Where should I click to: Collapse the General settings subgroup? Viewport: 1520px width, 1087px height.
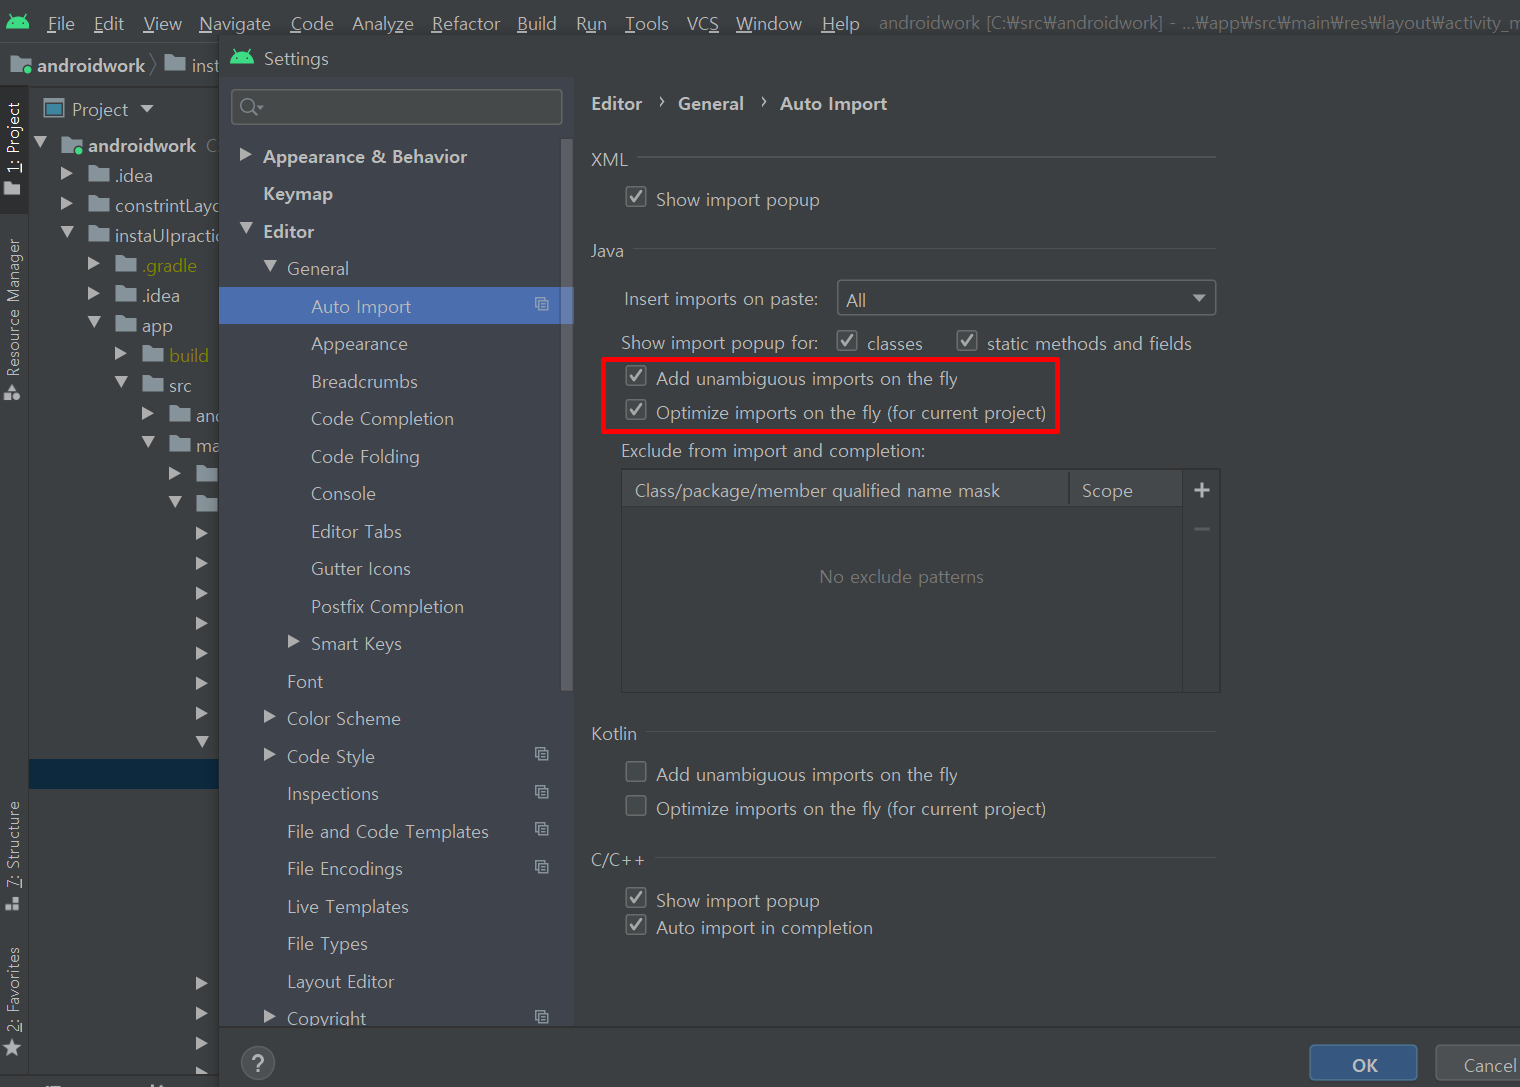coord(270,267)
